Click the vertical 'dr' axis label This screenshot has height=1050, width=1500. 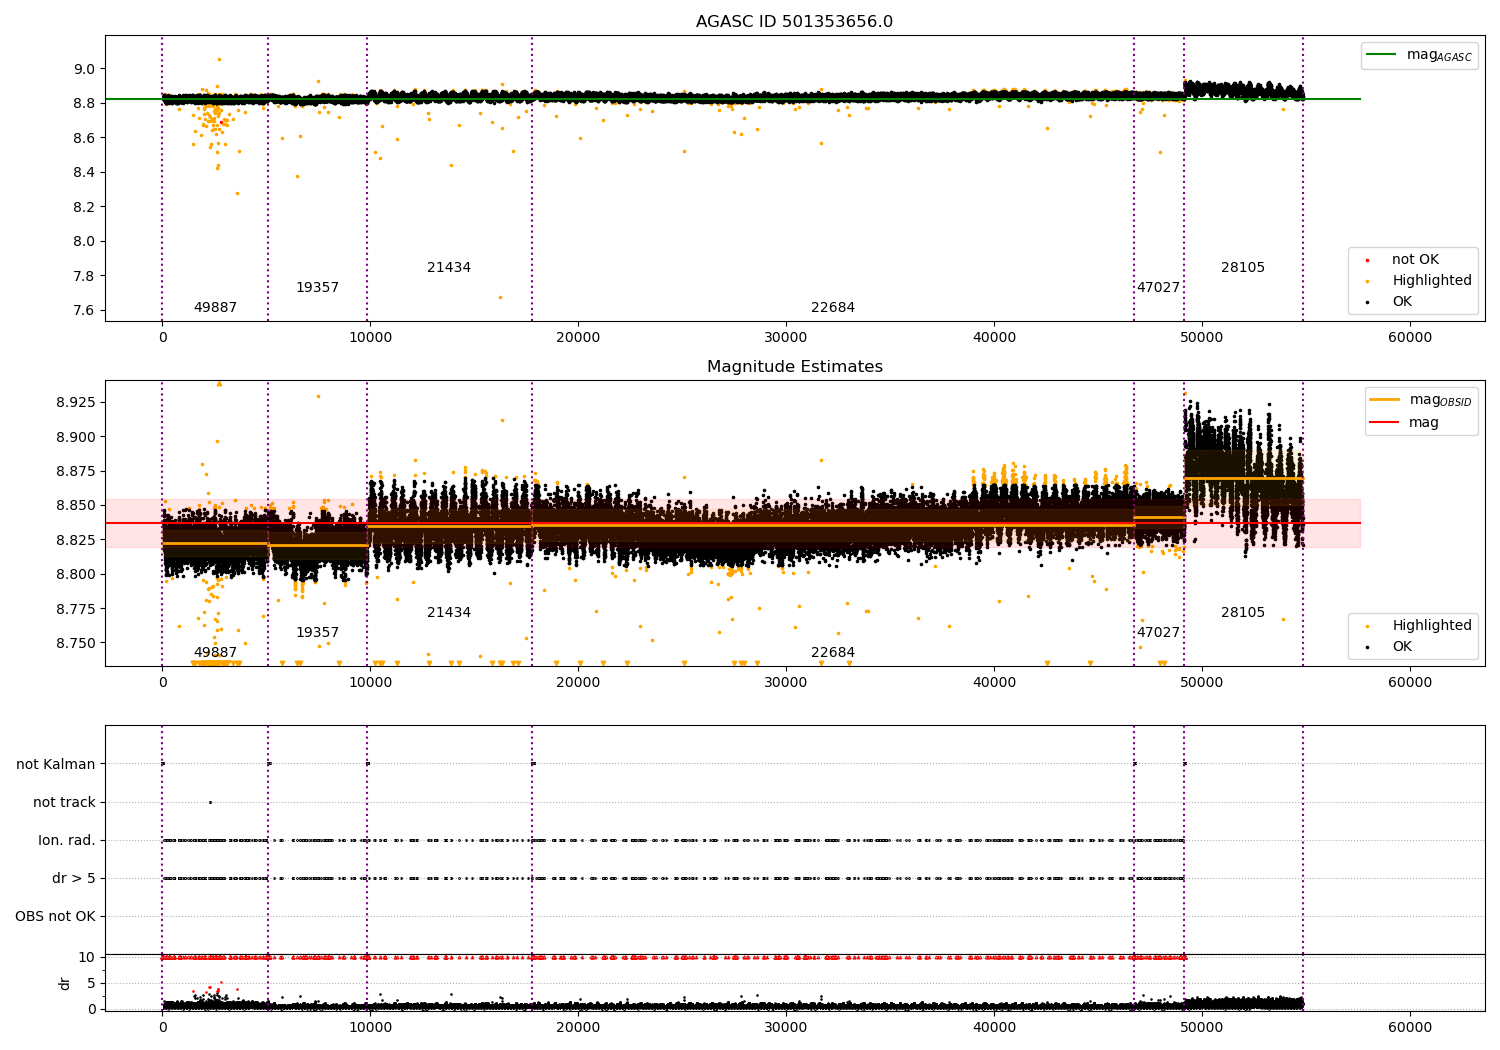(65, 983)
